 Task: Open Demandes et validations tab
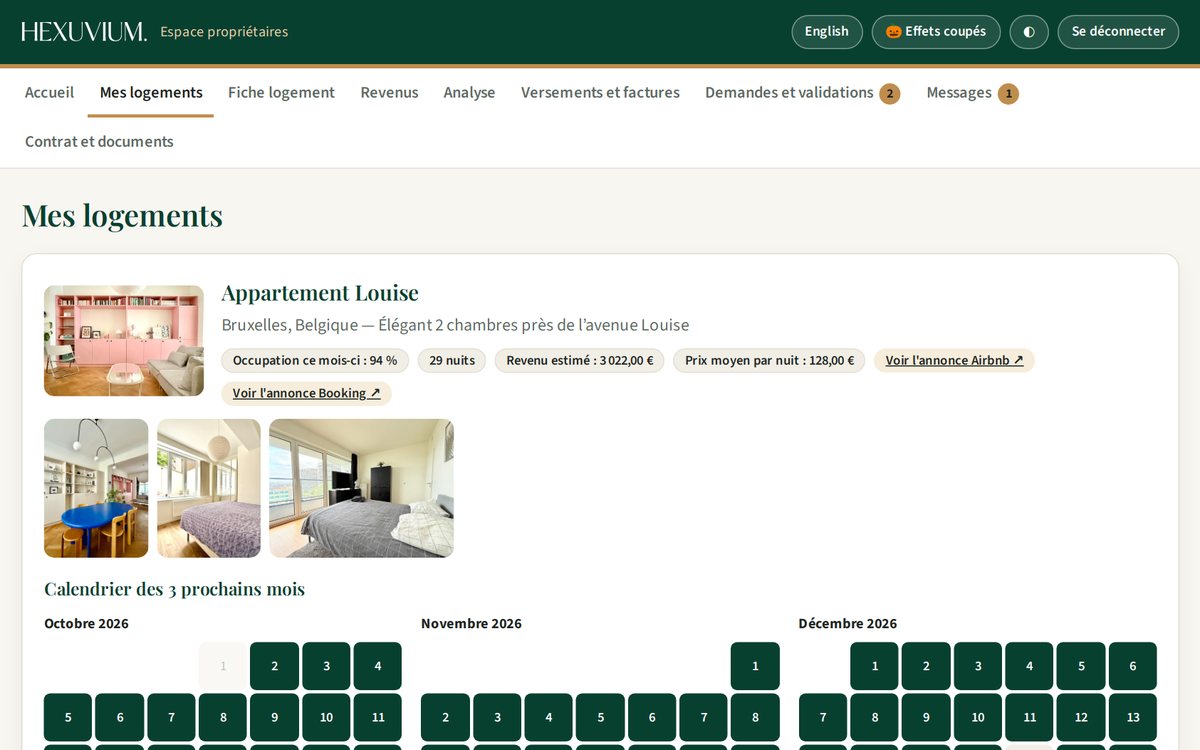[802, 93]
